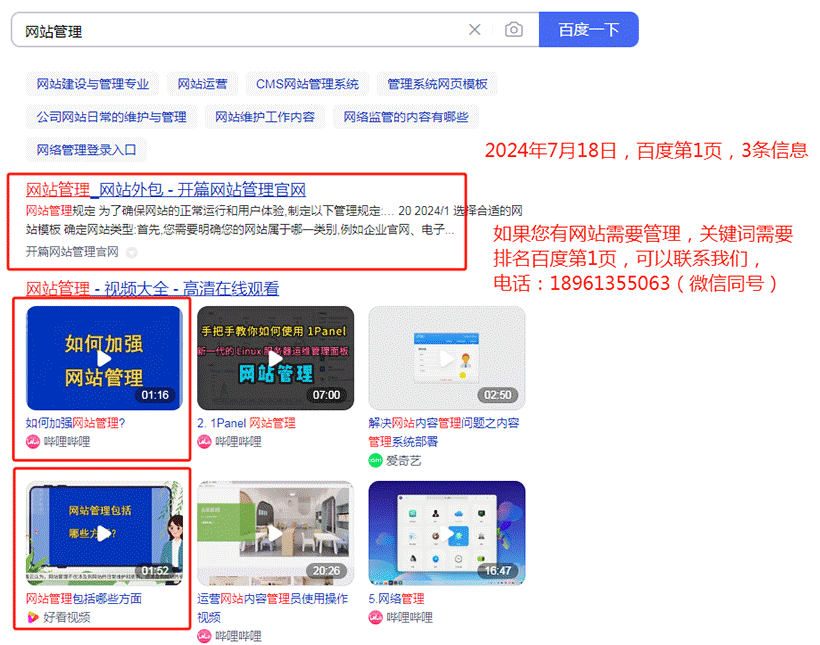Play the 5.网络管理 video

[446, 534]
